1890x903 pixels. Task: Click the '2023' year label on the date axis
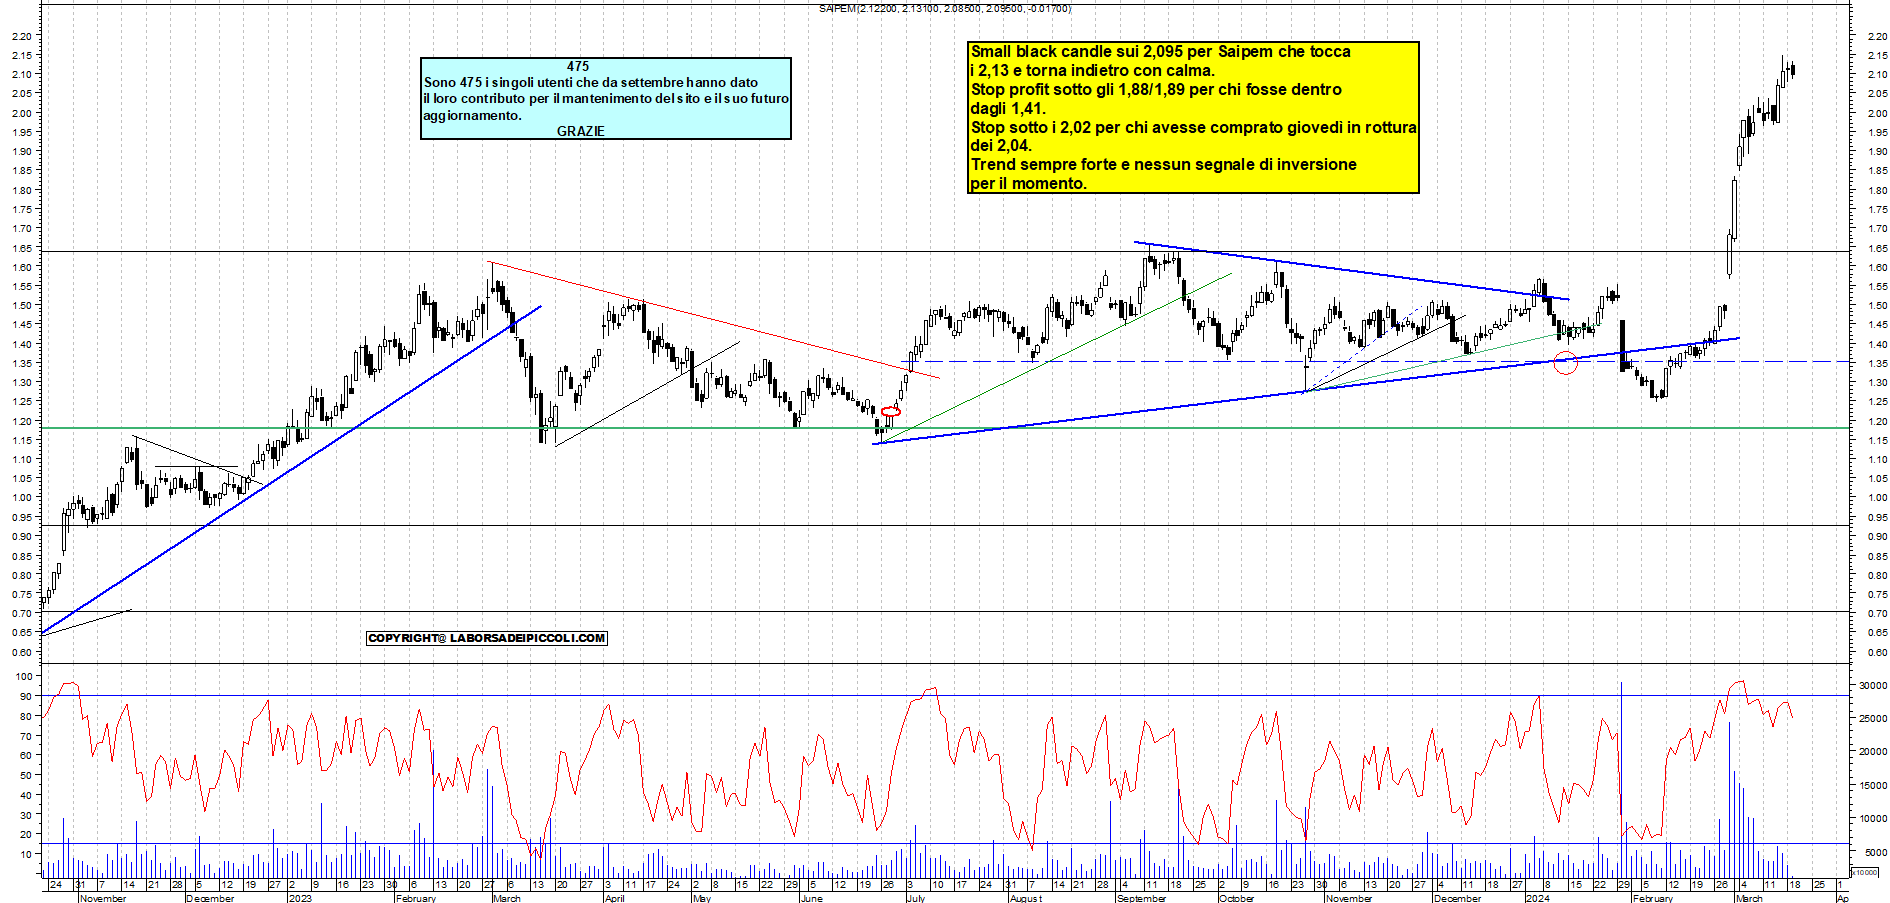pos(299,898)
